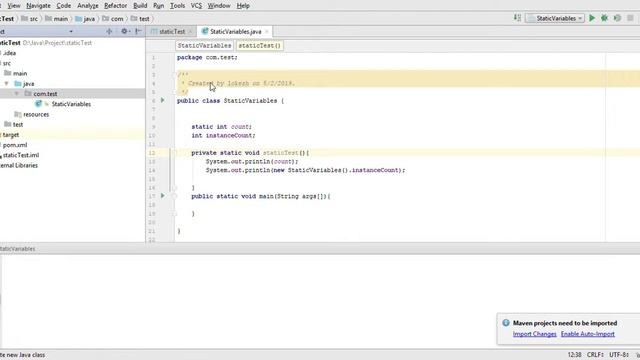Click the com breadcrumb in the navigation bar
This screenshot has height=360, width=640.
tap(113, 19)
